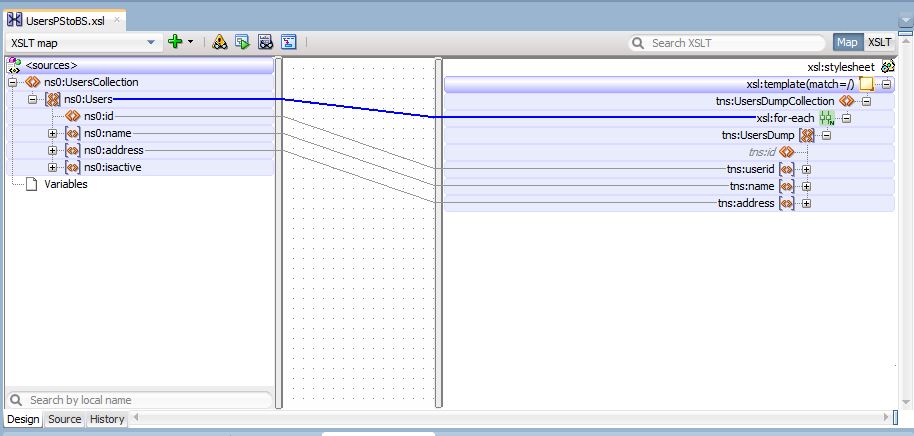Collapse the ns0:Users node
Viewport: 914px width, 436px height.
pos(33,100)
